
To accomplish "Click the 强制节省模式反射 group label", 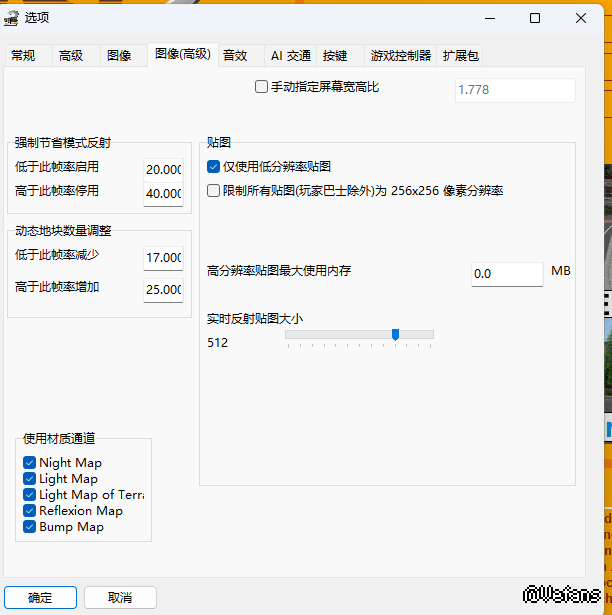I will coord(63,142).
